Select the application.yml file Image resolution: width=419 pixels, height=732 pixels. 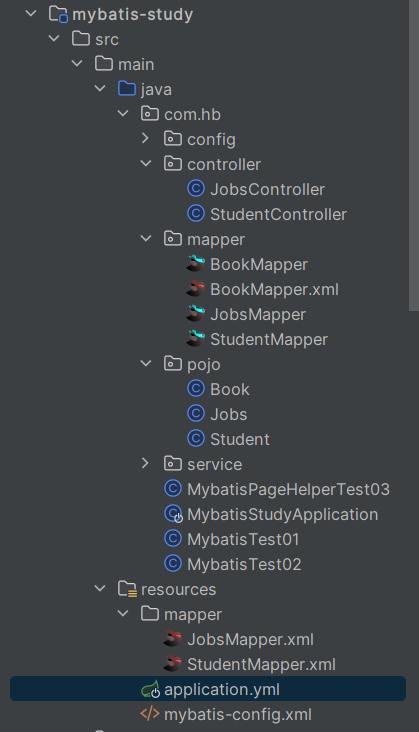pos(208,689)
